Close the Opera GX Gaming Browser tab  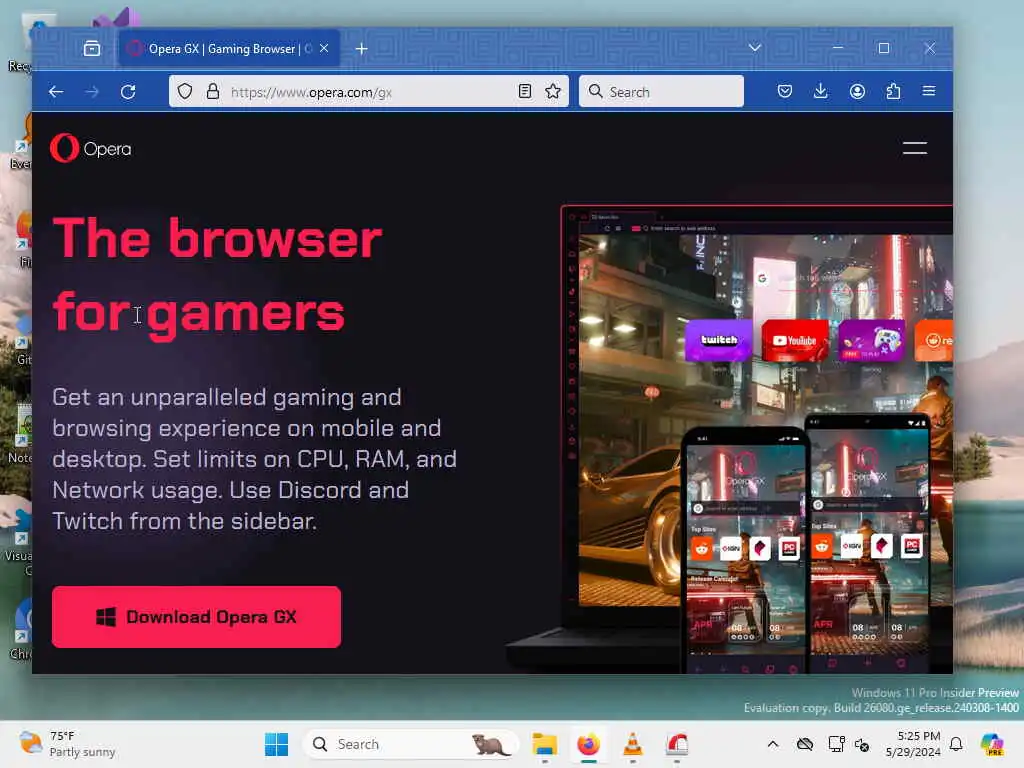[324, 48]
